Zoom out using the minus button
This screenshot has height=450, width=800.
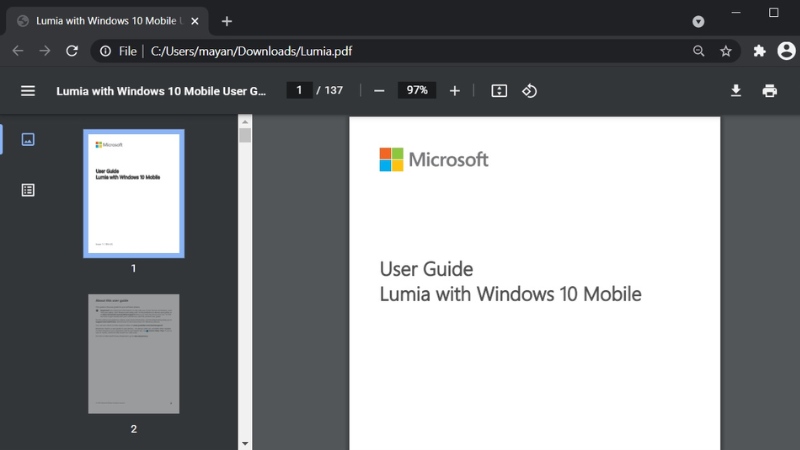[x=379, y=91]
